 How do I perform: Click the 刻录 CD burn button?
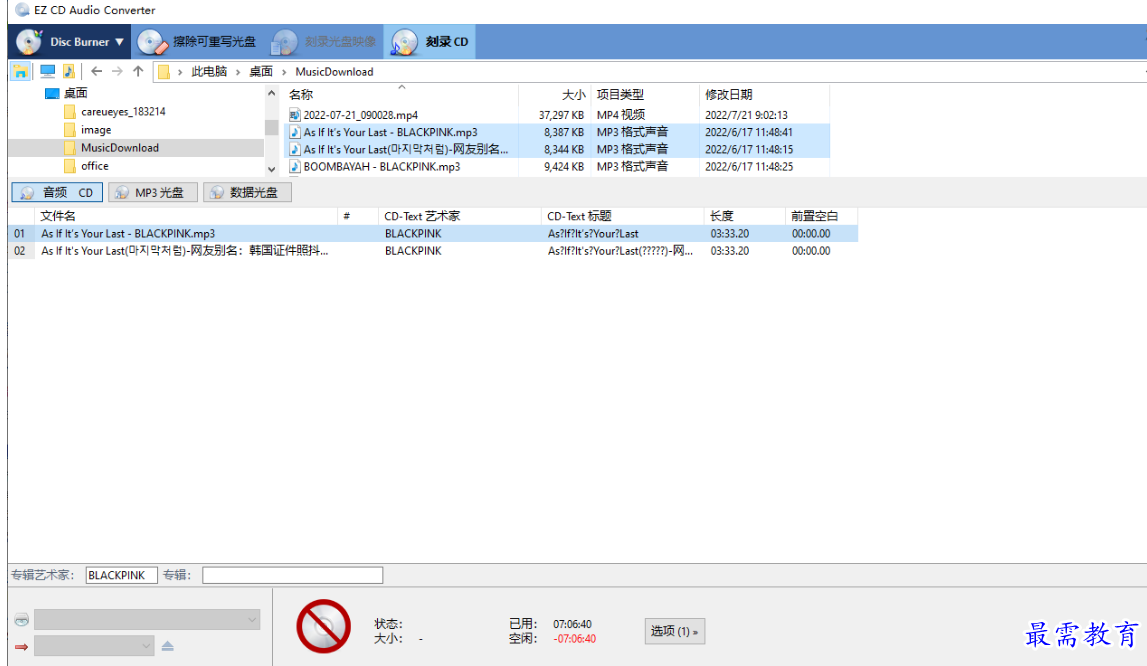[429, 42]
